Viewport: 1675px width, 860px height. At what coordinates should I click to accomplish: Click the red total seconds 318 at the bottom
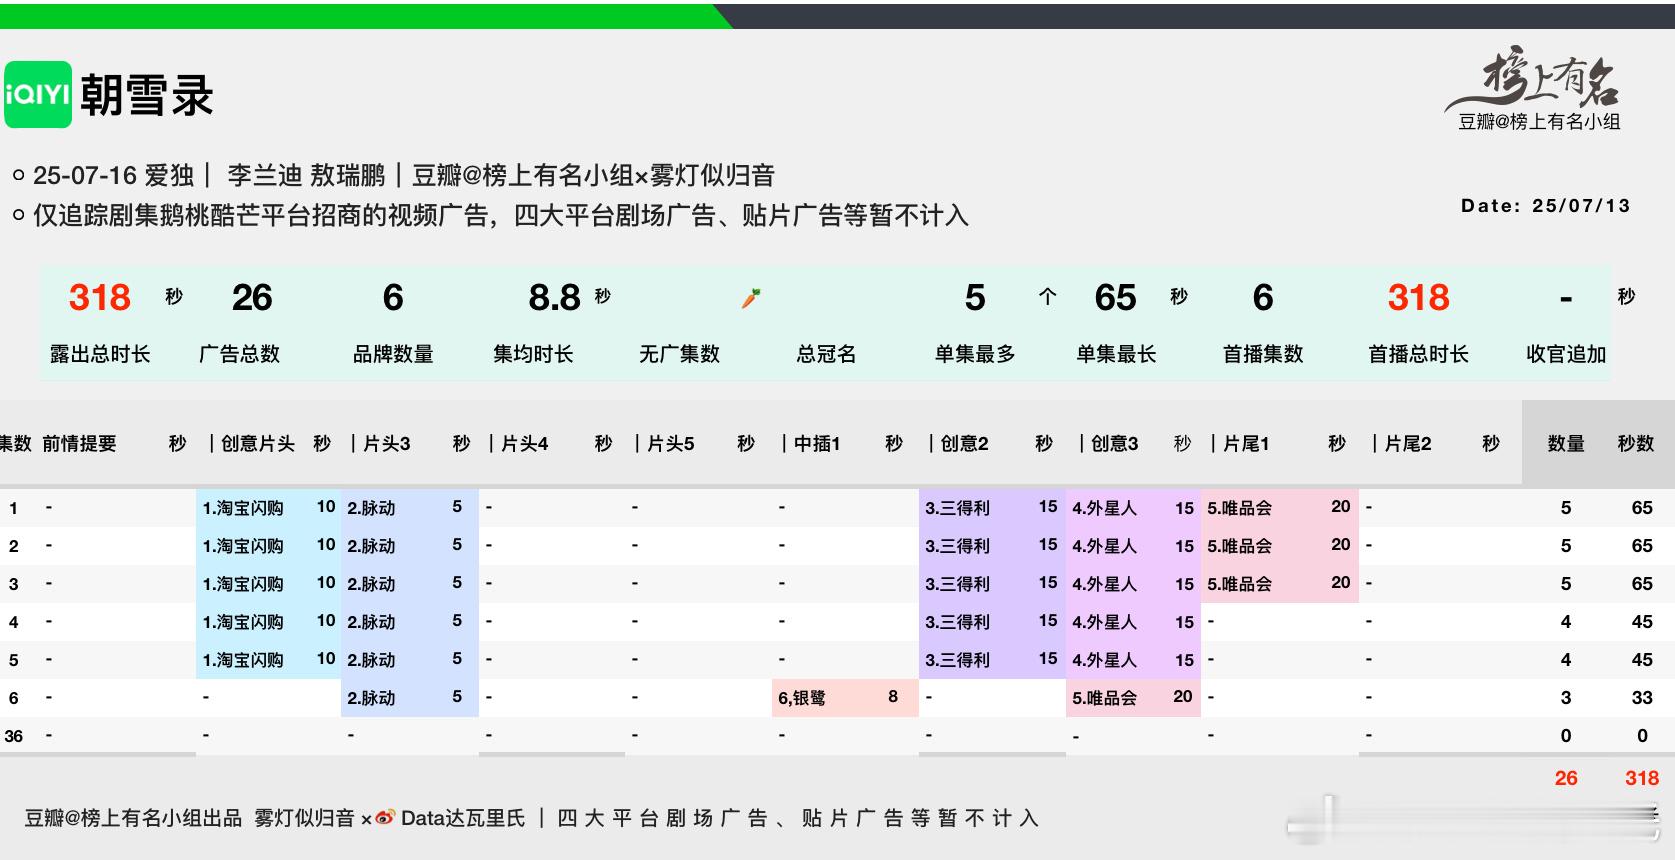tap(1642, 778)
